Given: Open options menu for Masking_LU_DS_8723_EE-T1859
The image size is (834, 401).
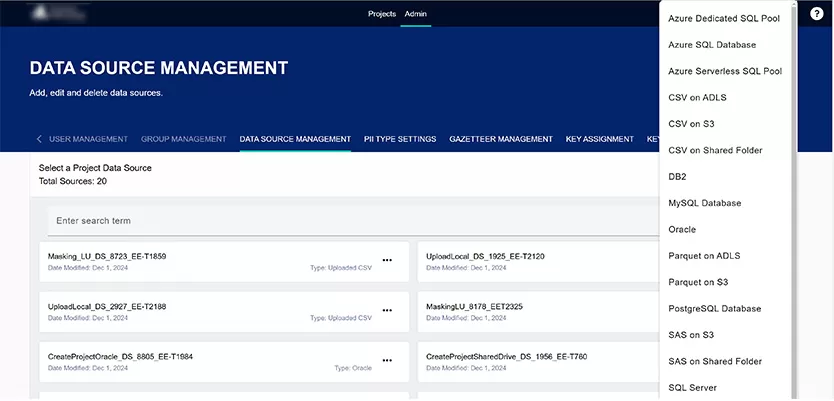Looking at the screenshot, I should (387, 261).
